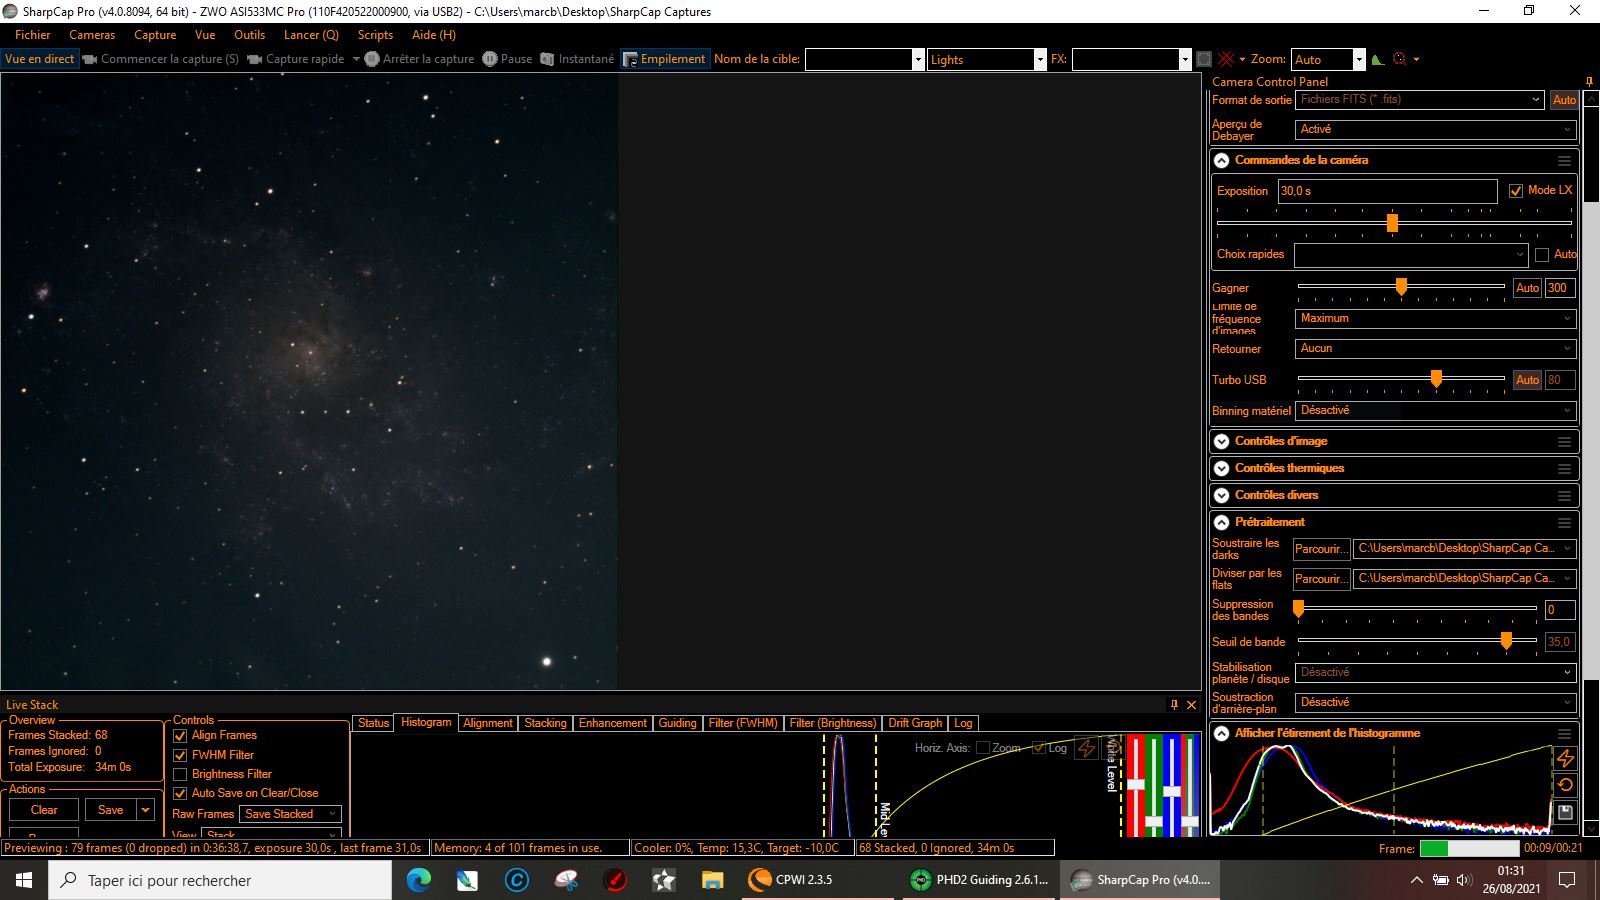Open the Outils menu

point(249,35)
